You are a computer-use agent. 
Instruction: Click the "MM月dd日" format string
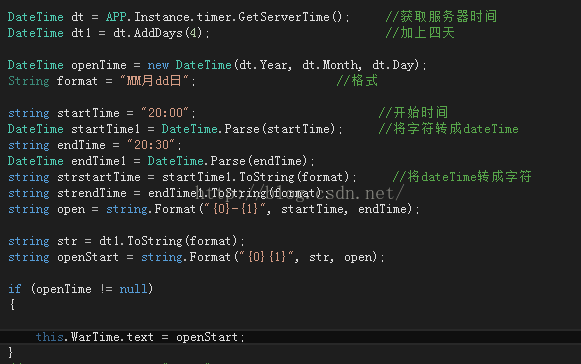pos(154,81)
